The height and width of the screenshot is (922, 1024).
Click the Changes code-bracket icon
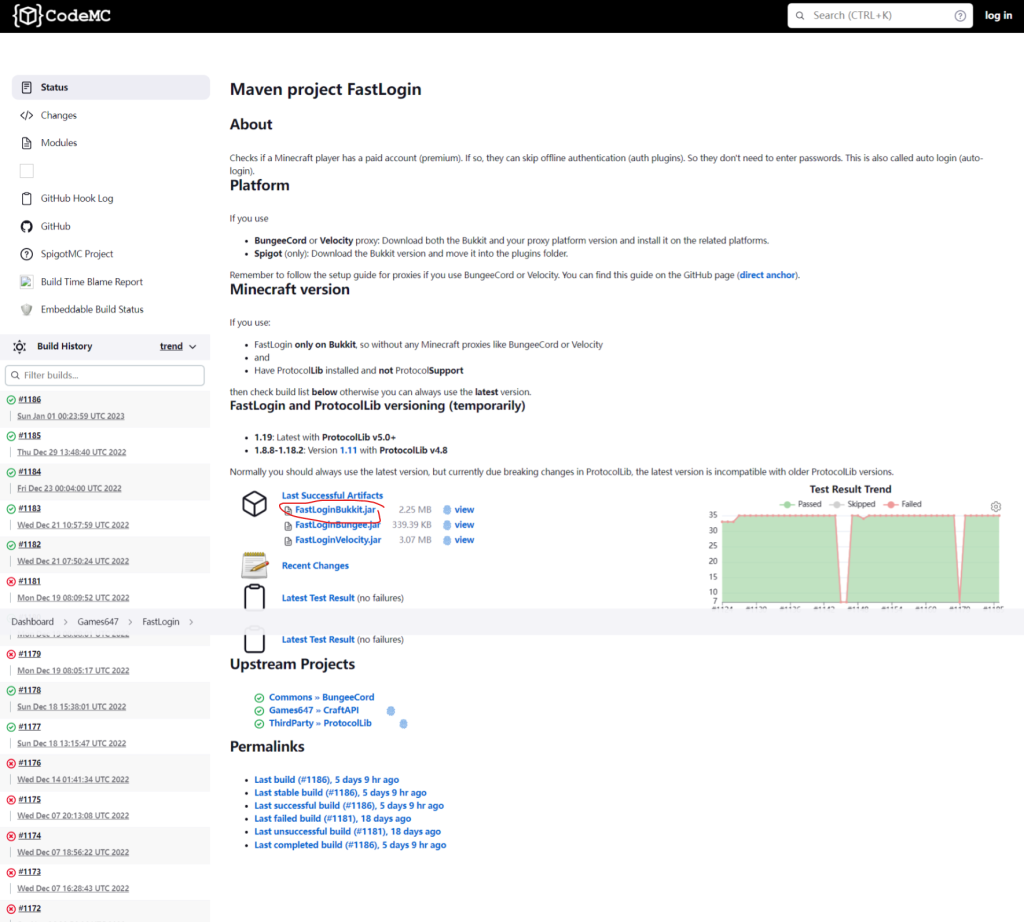click(27, 116)
